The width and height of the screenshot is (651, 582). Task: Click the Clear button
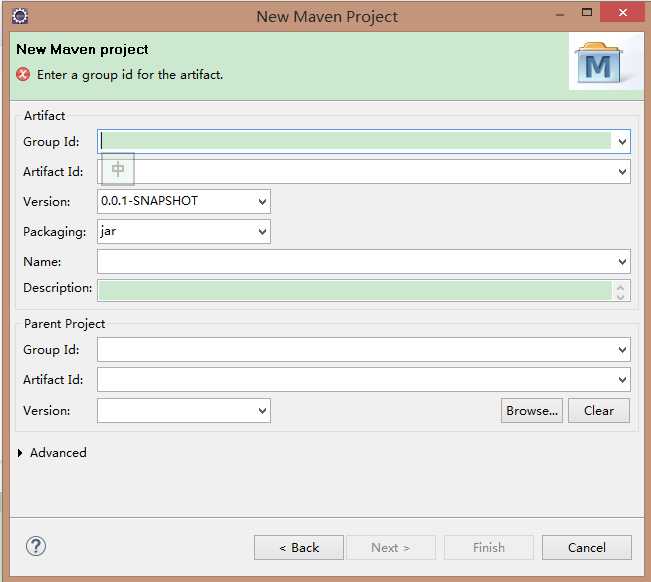[x=599, y=411]
